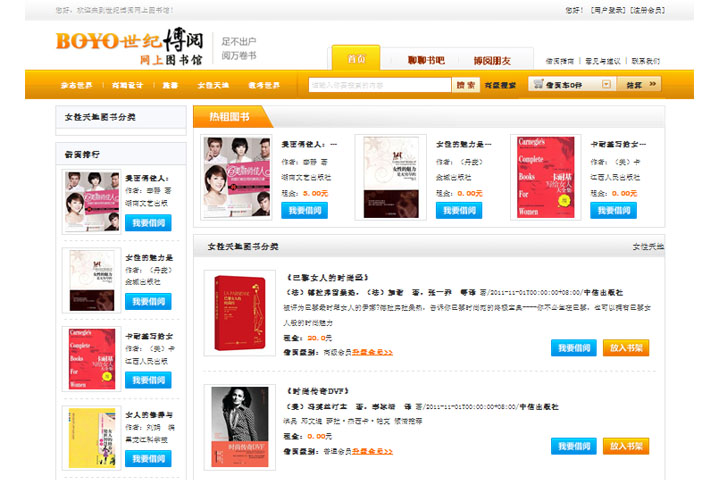Switch to the 首页 tab
The width and height of the screenshot is (720, 480).
(x=356, y=60)
